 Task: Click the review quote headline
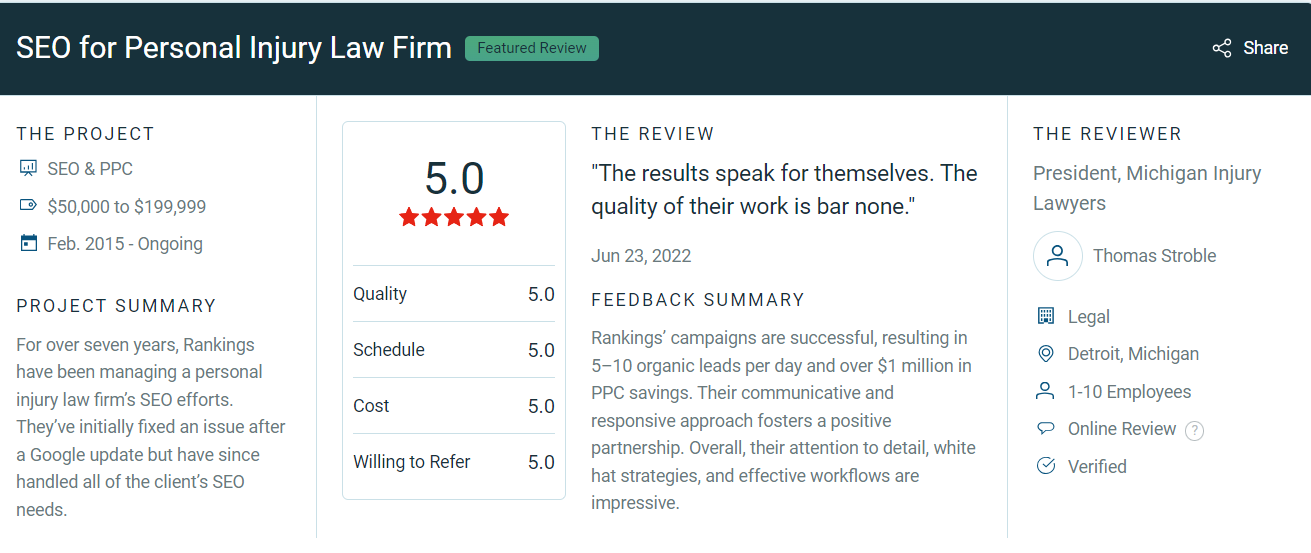pos(784,189)
